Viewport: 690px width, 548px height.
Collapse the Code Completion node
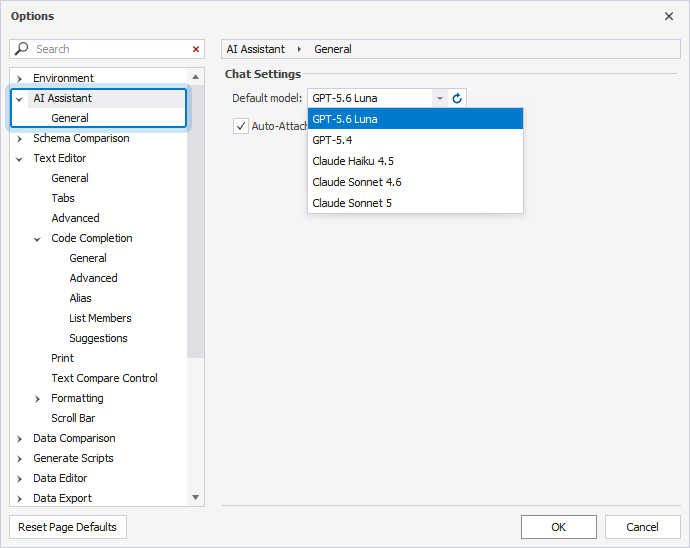click(37, 239)
